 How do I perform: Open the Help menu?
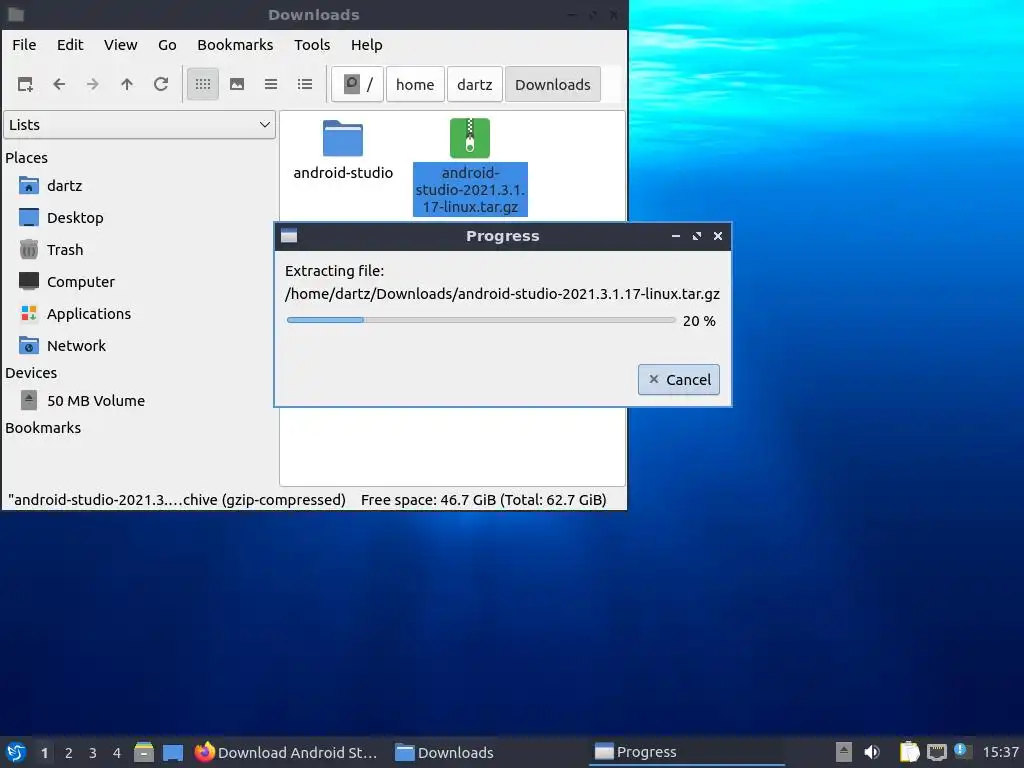(x=366, y=45)
